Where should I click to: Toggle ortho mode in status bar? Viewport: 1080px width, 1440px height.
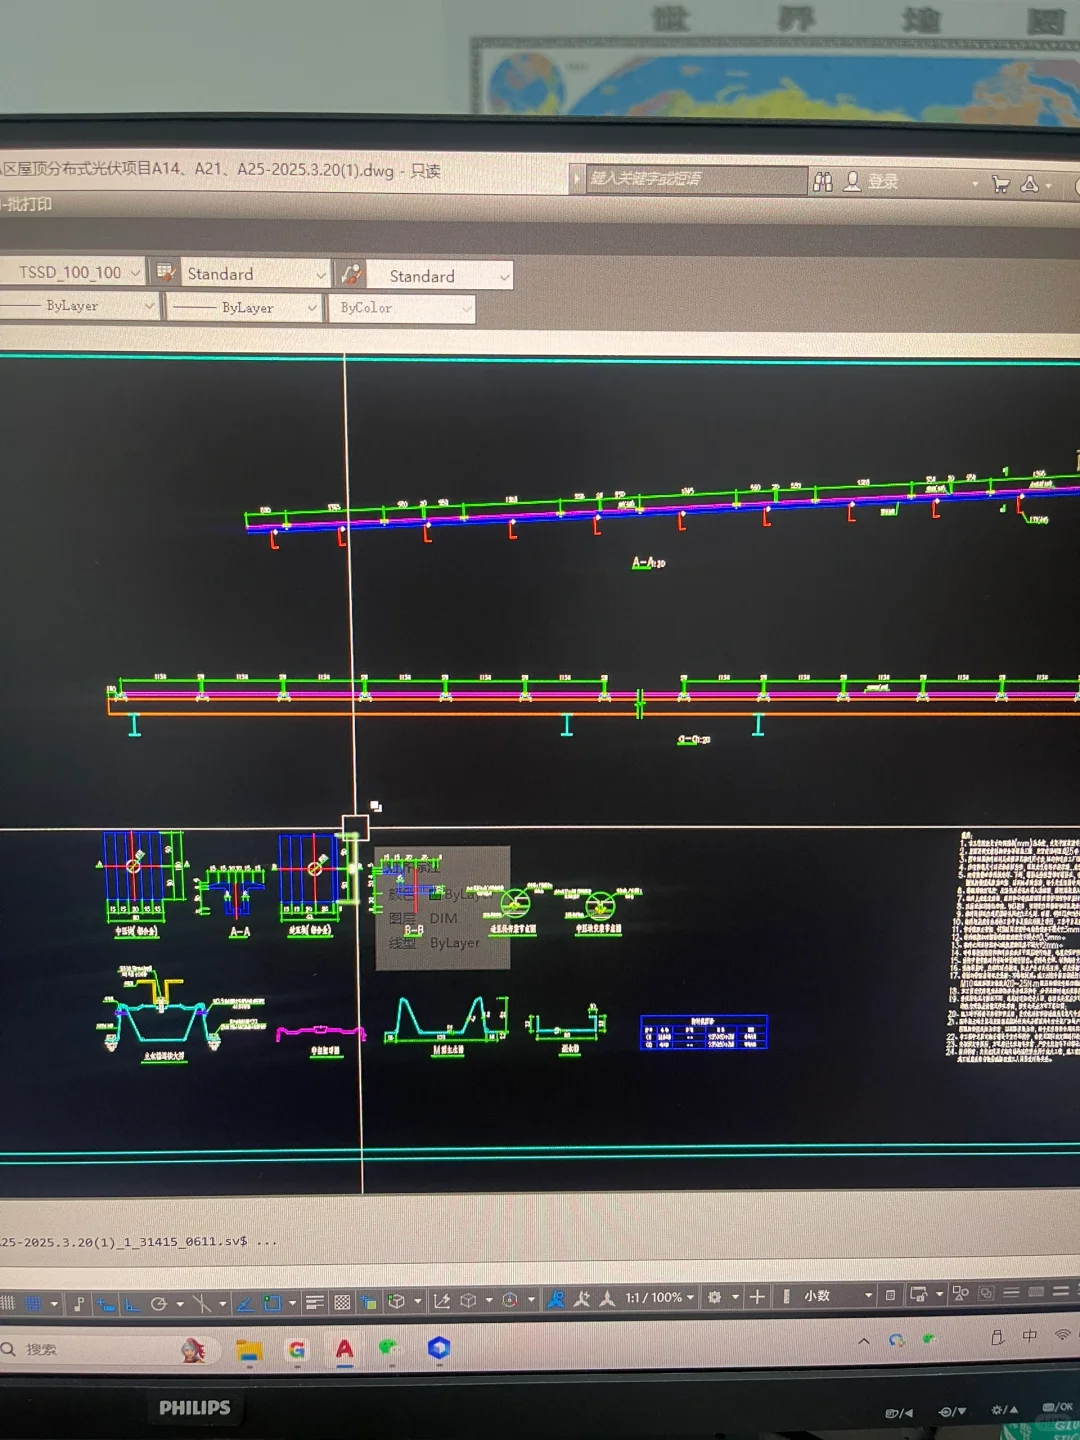(x=132, y=1304)
